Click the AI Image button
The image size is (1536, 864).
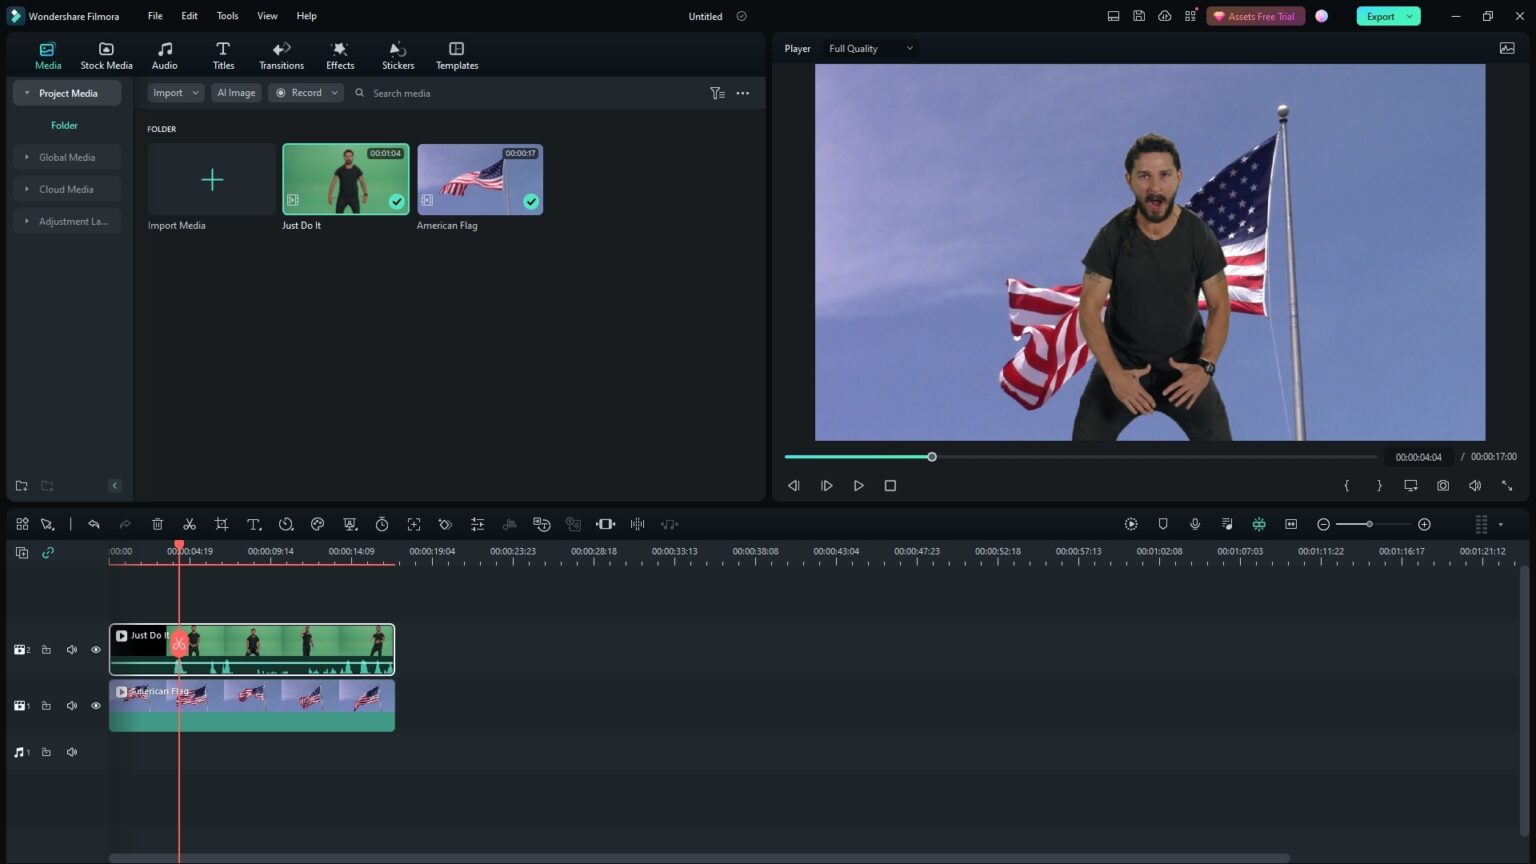point(236,93)
